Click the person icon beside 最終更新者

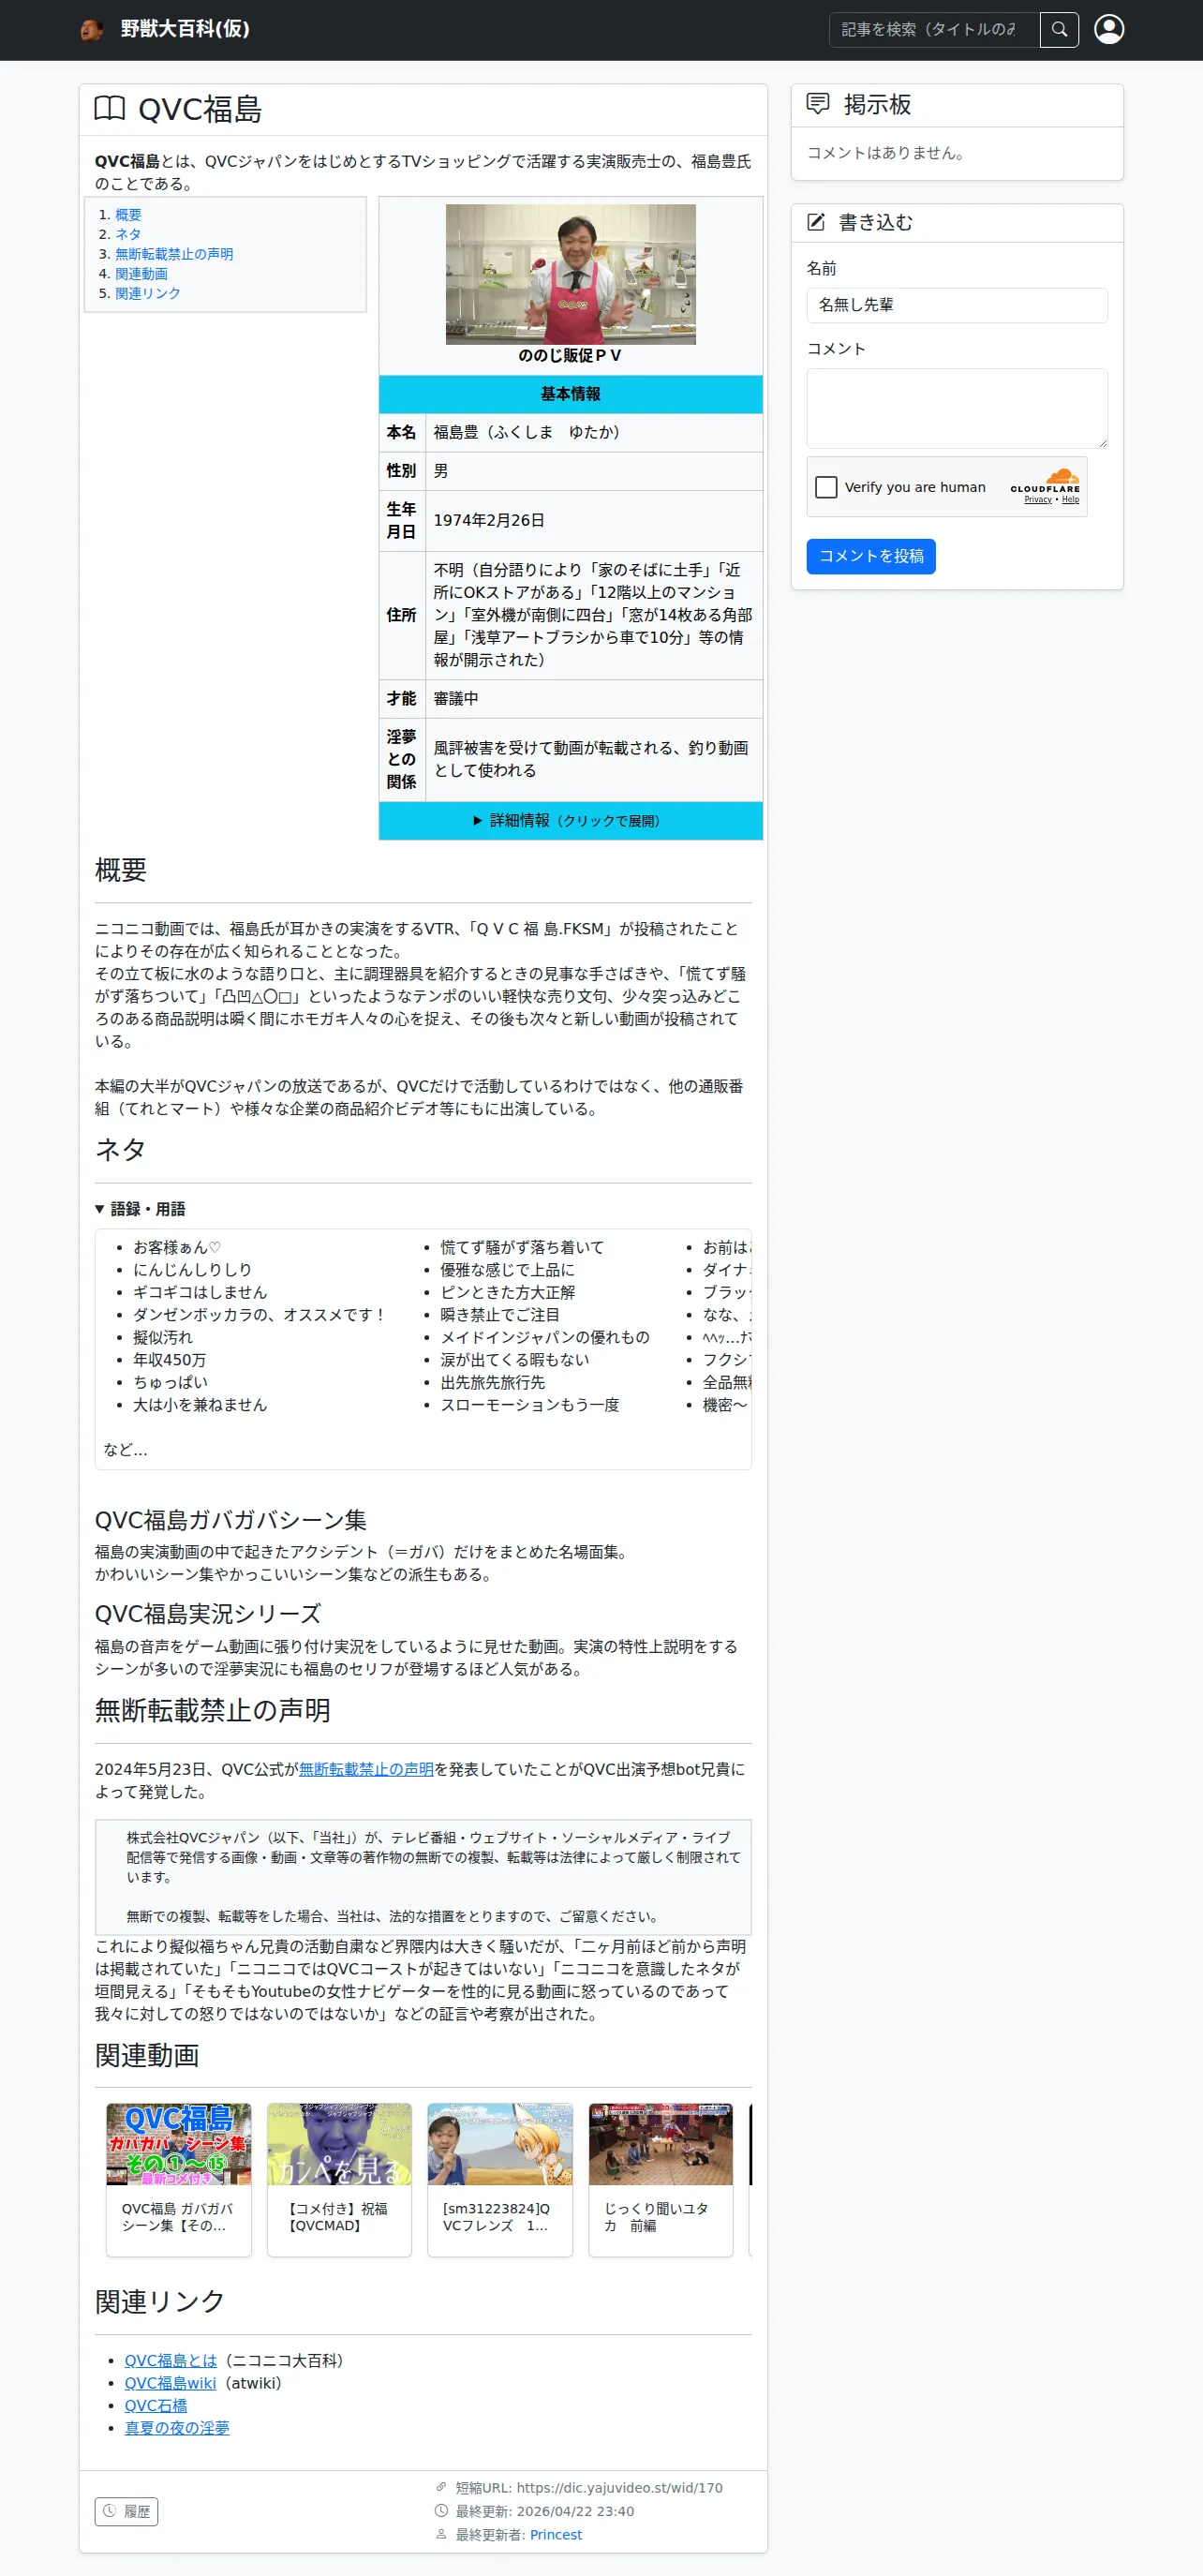tap(441, 2534)
